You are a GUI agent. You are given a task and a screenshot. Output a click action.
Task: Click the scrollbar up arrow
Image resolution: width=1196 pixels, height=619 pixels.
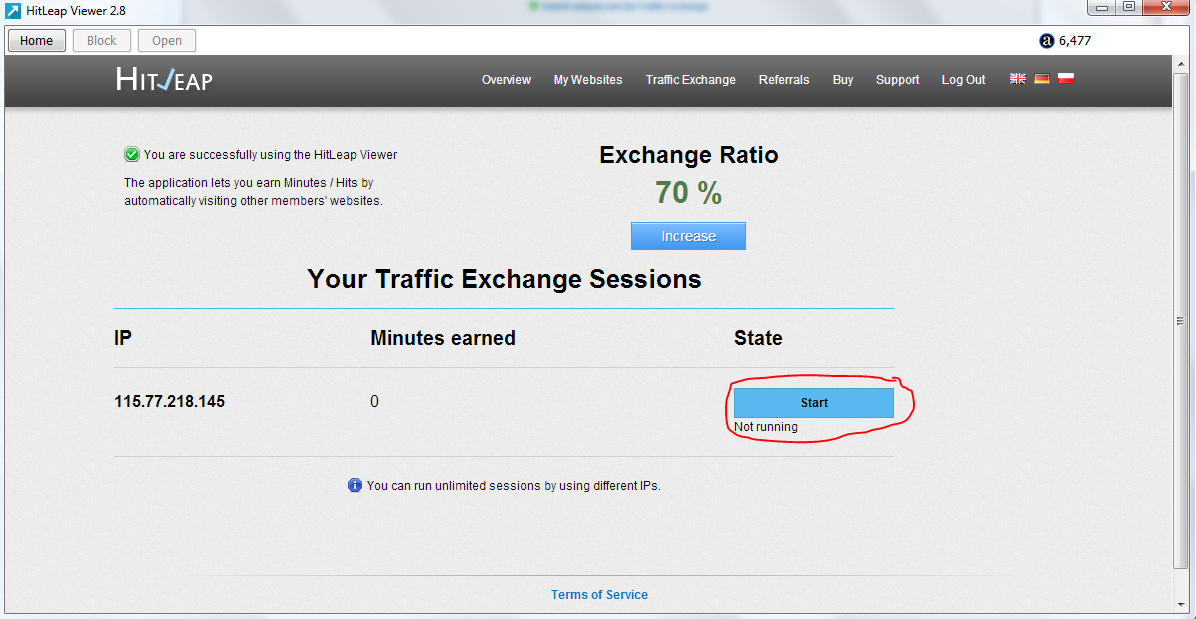pyautogui.click(x=1180, y=63)
